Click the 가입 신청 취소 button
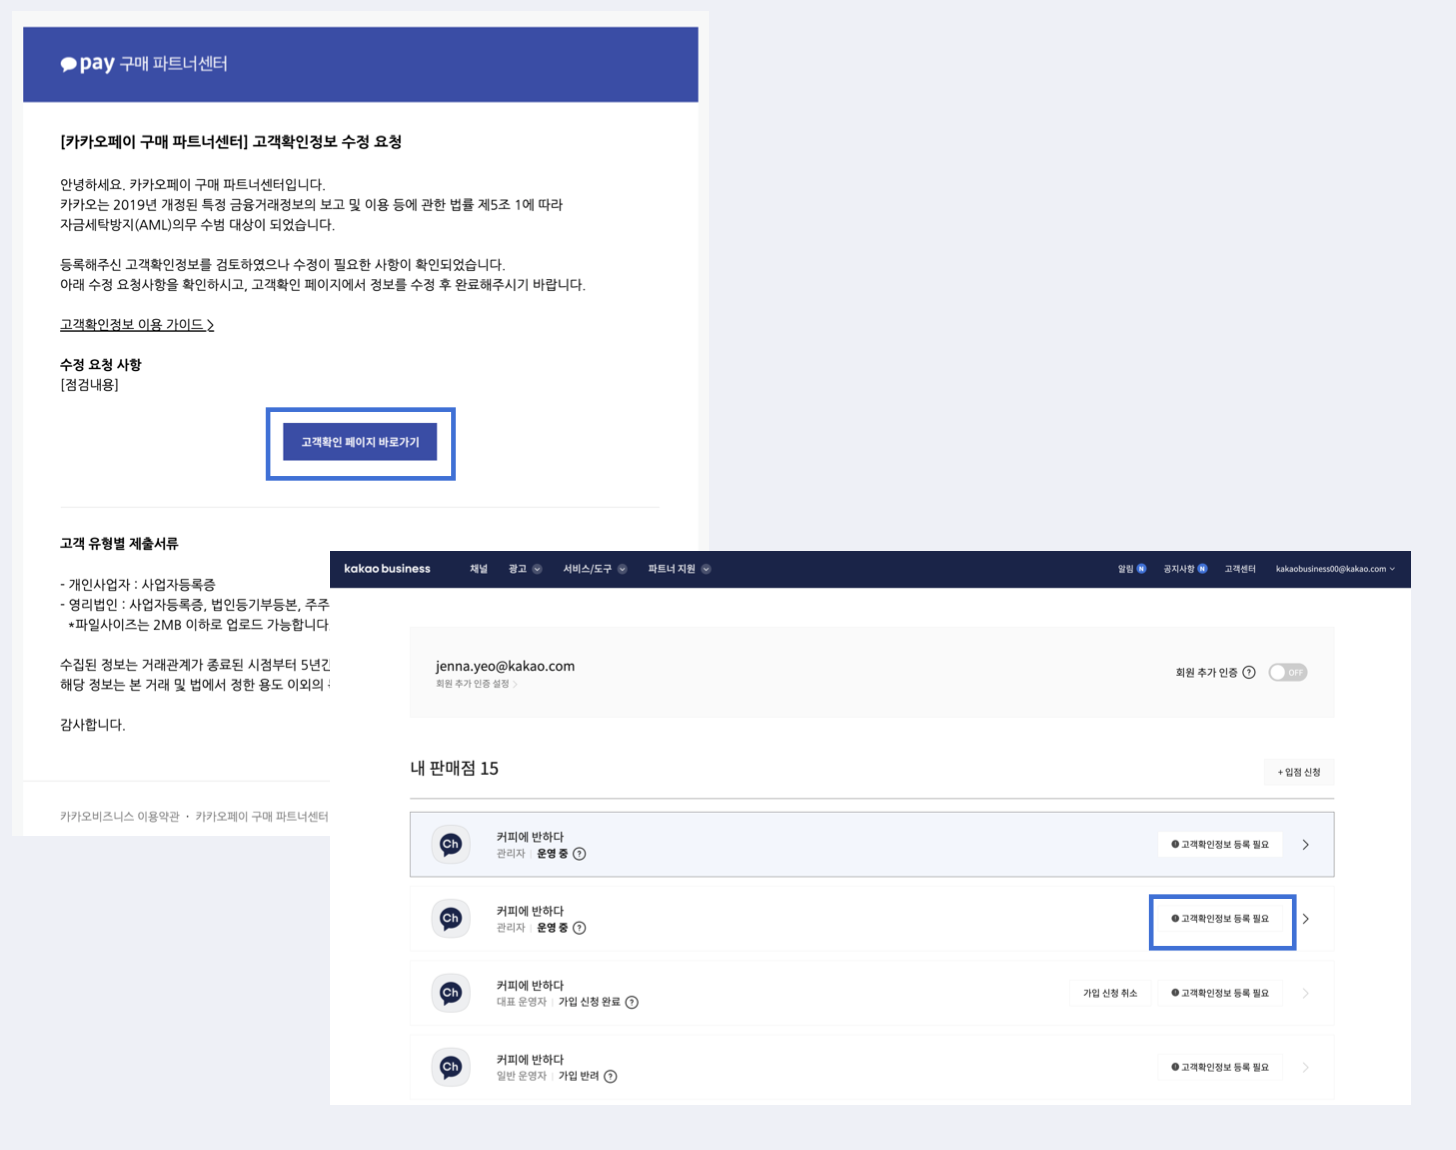 point(1110,993)
